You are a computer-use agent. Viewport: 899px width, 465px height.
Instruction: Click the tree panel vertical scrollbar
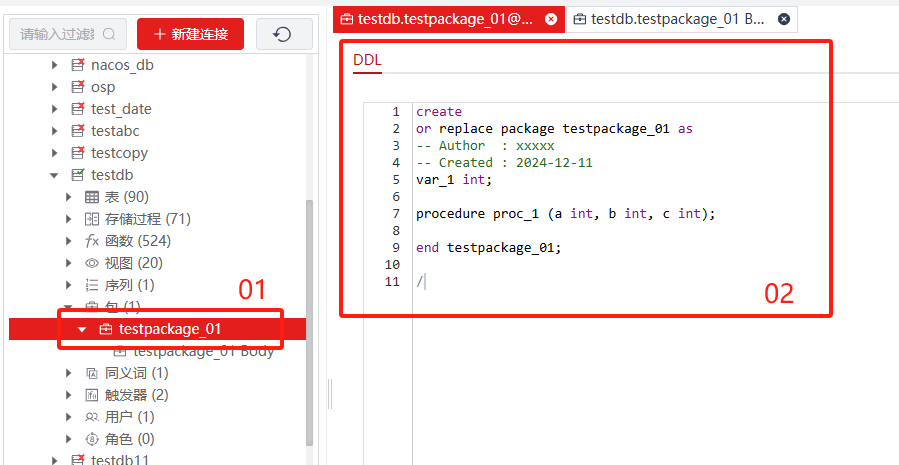pos(309,320)
